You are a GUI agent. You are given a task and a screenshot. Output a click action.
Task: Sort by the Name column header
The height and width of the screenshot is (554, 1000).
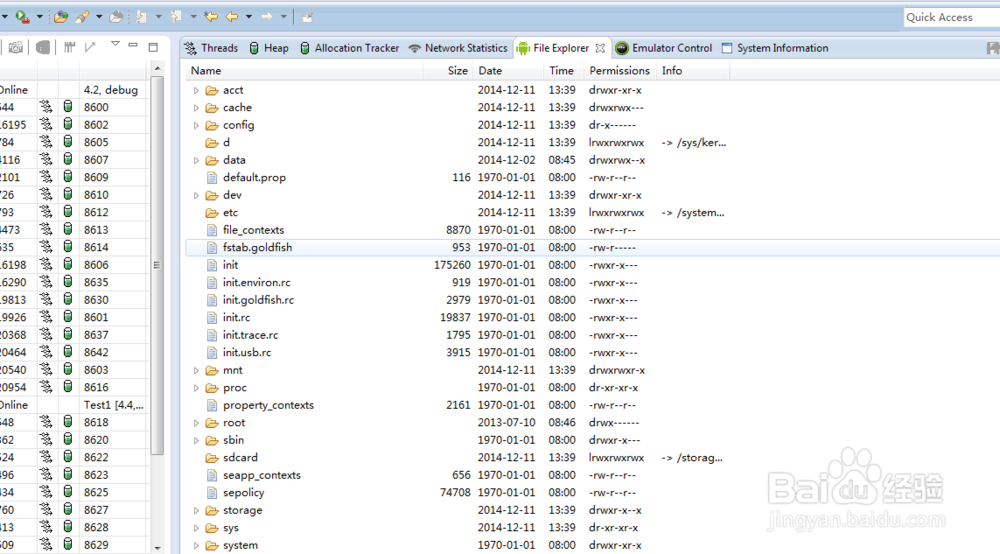coord(305,71)
